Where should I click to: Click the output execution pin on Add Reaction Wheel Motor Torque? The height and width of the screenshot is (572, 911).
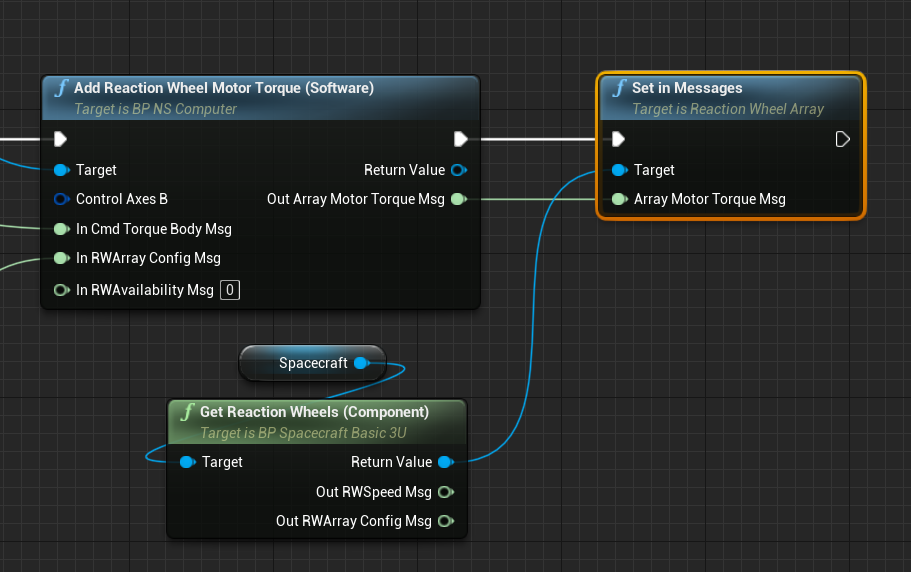click(x=460, y=139)
